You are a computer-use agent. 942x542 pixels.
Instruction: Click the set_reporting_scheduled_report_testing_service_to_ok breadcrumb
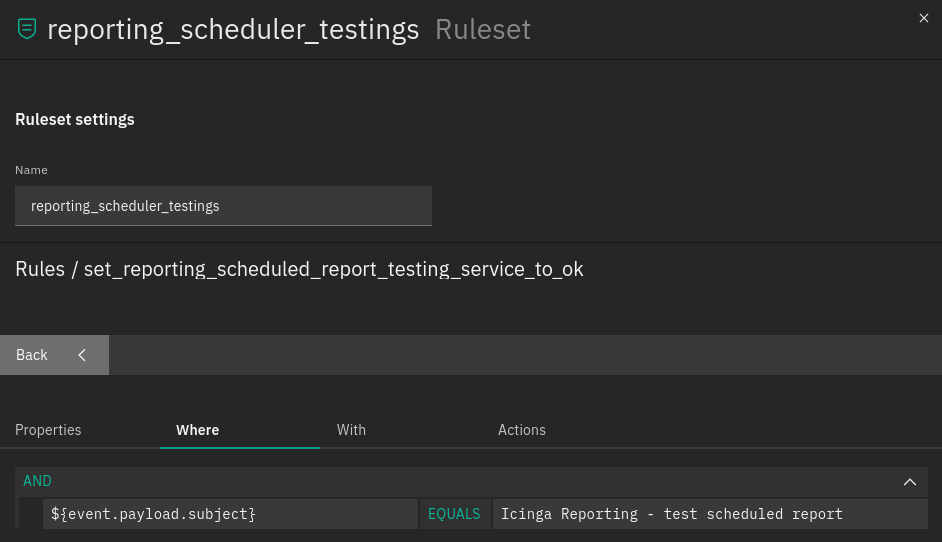(333, 269)
